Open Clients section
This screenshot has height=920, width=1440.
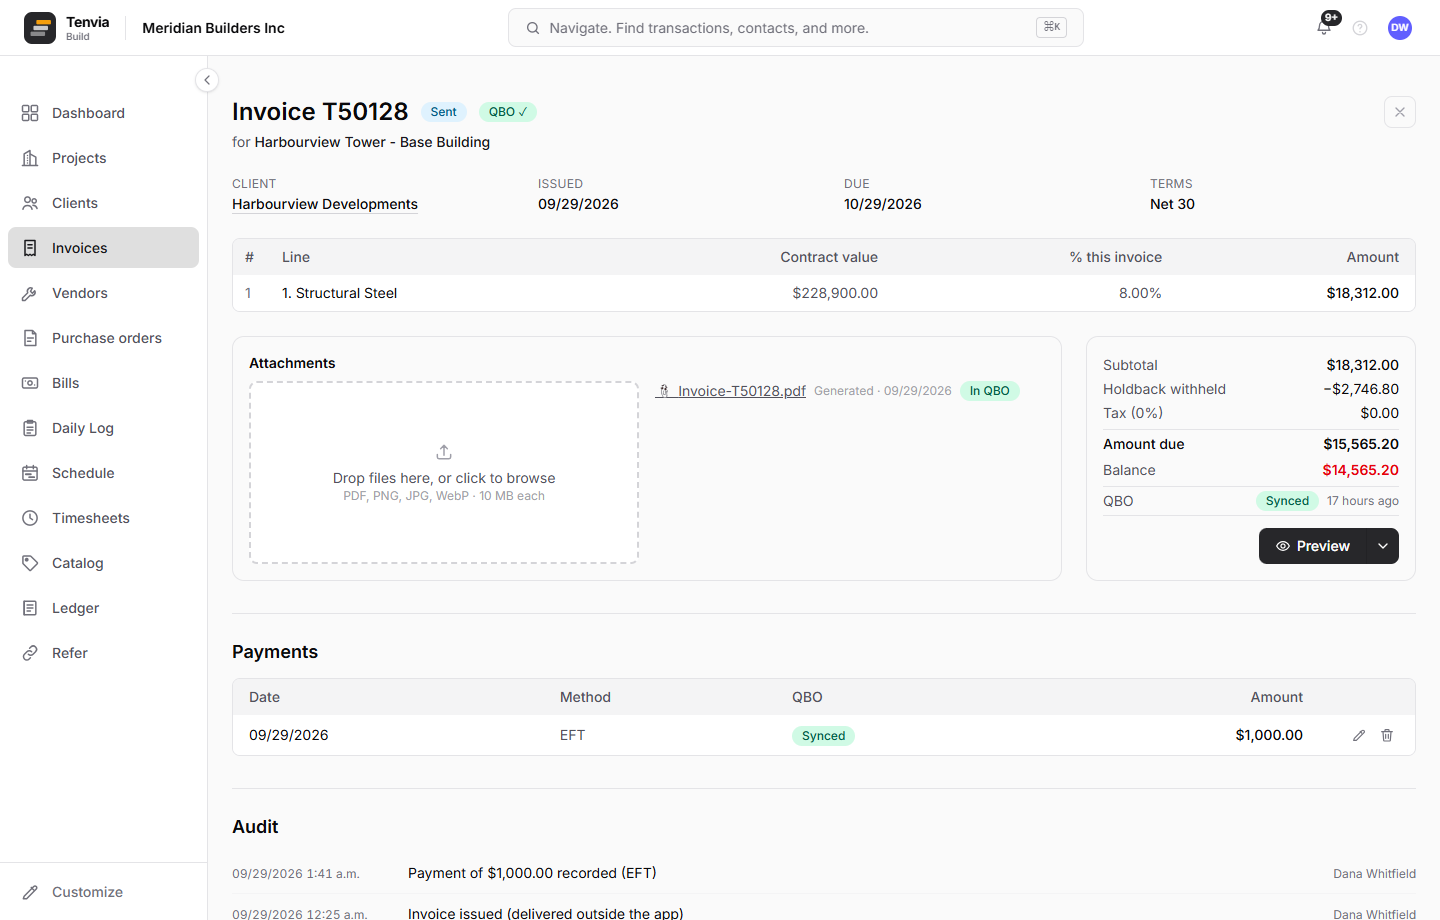[103, 203]
